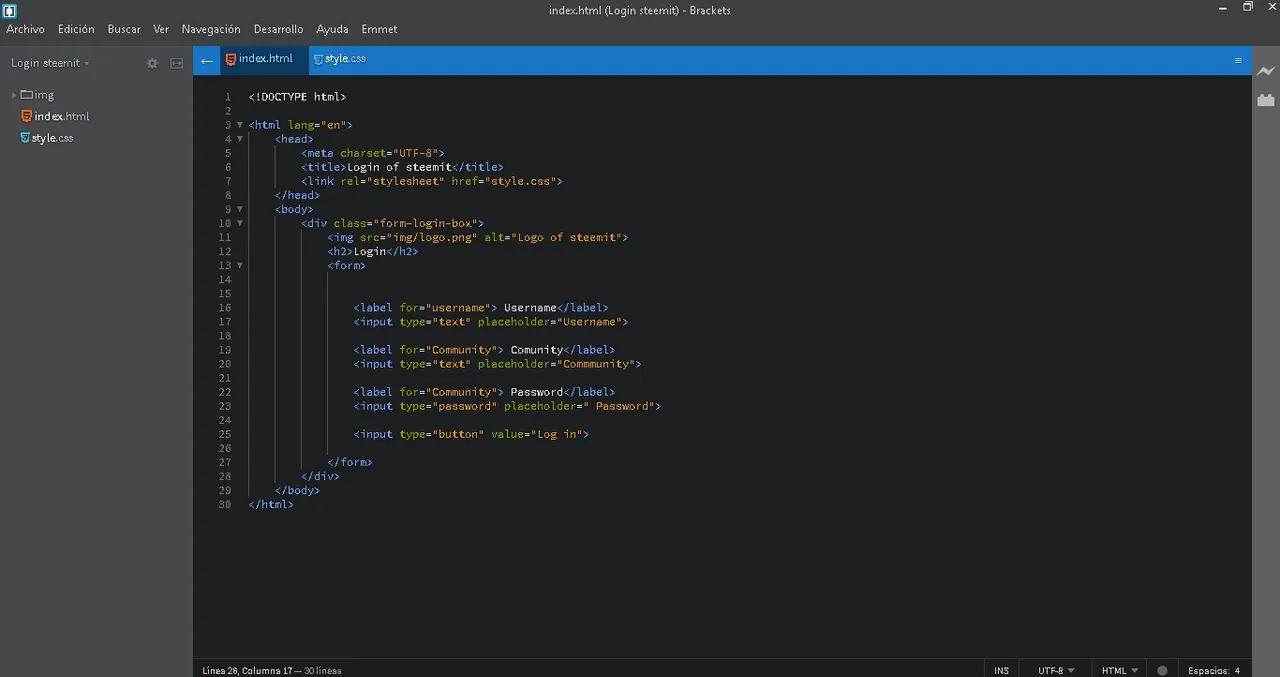This screenshot has height=677, width=1280.
Task: Click the HTML5 icon on the index.html tab
Action: coord(231,59)
